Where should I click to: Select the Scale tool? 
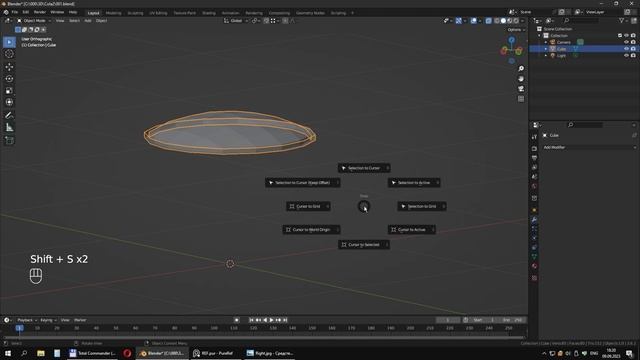click(x=9, y=91)
